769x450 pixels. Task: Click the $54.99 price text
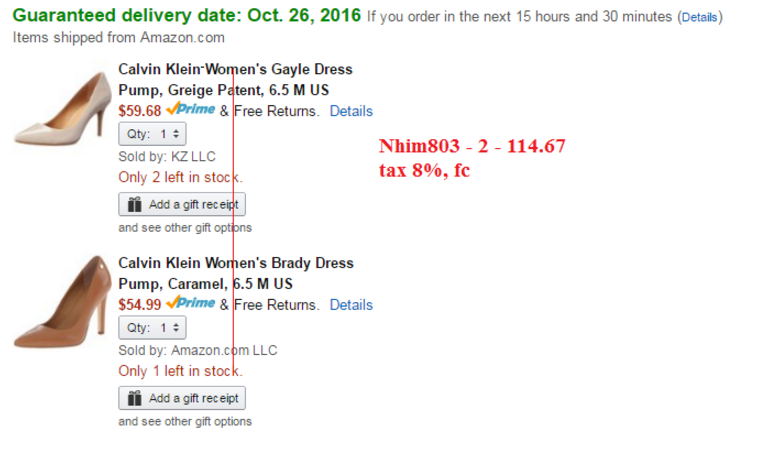(140, 305)
